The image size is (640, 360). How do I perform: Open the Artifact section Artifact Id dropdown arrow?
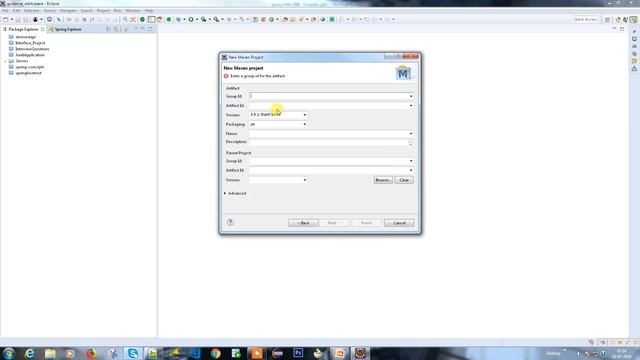coord(411,106)
